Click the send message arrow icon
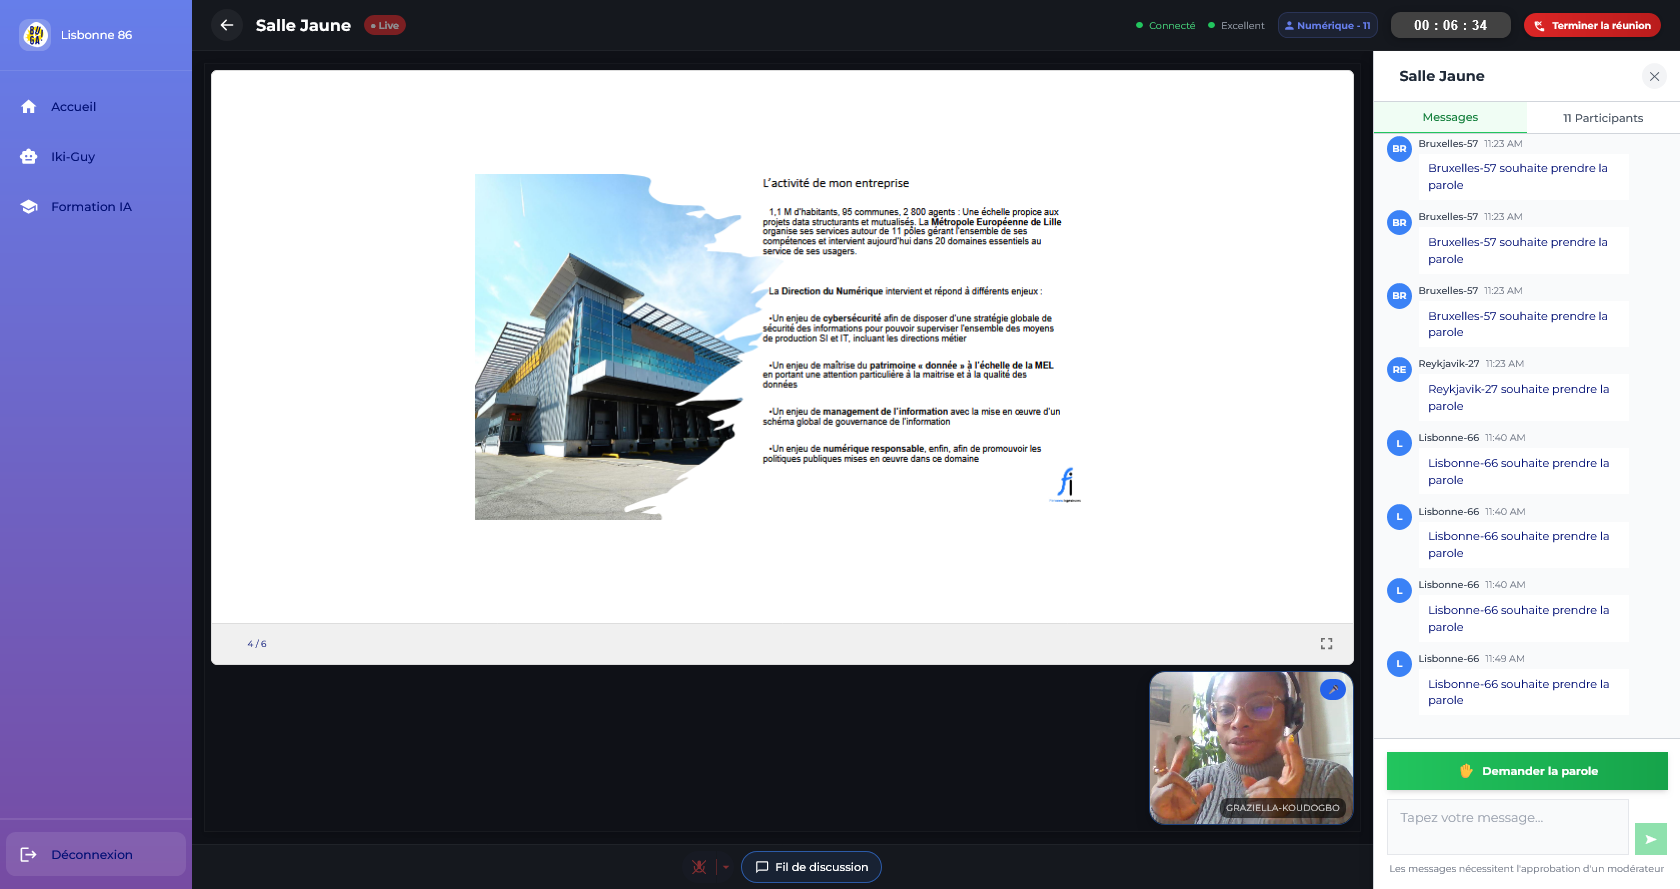1680x889 pixels. point(1650,839)
